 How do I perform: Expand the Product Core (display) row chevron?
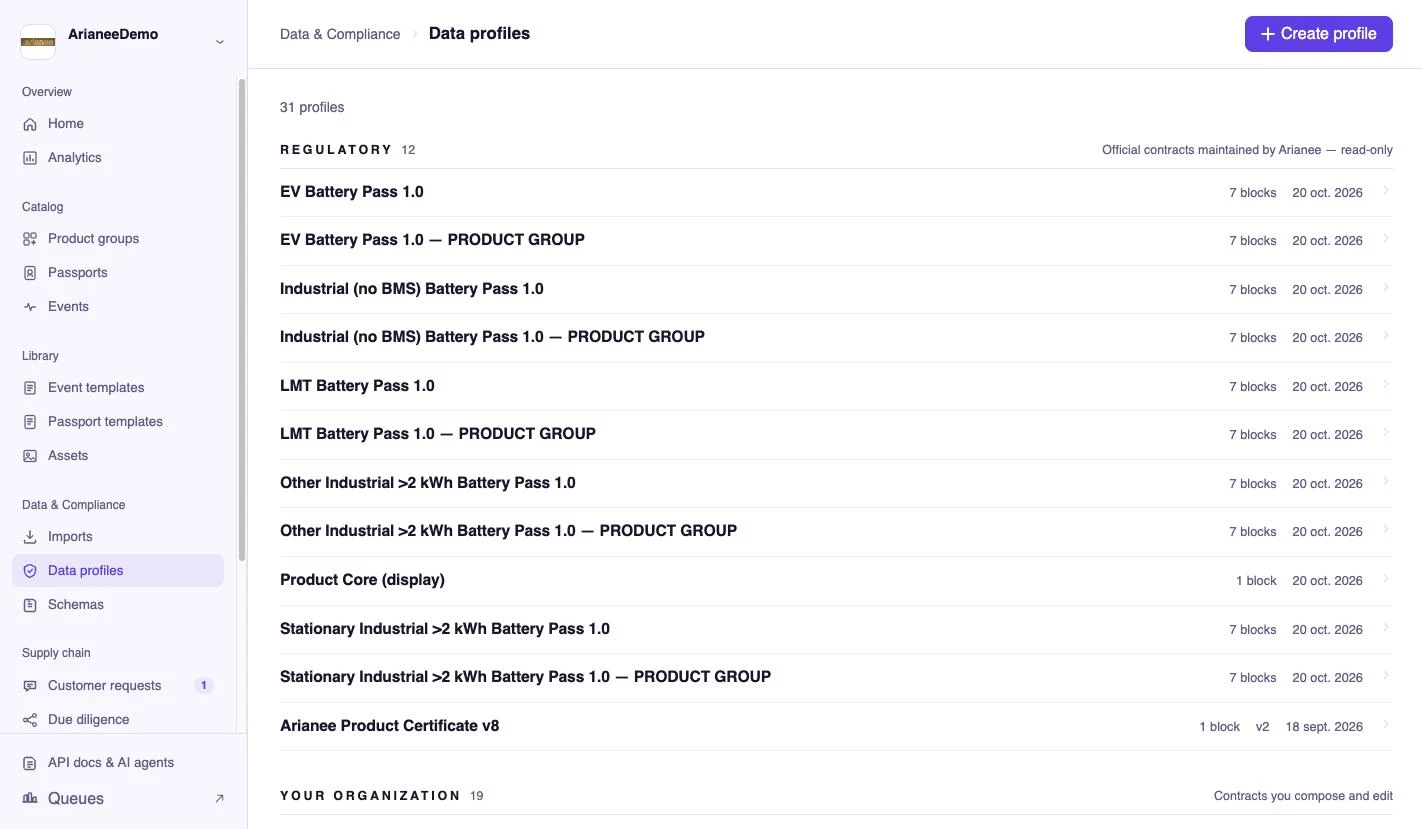pos(1386,579)
